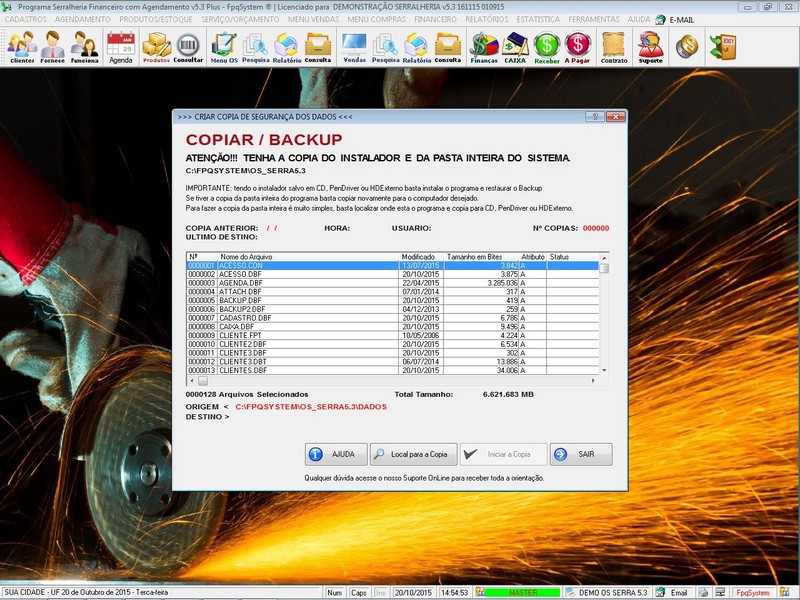The width and height of the screenshot is (800, 600).
Task: Open the ESTATÍSTICA menu
Action: [x=538, y=19]
